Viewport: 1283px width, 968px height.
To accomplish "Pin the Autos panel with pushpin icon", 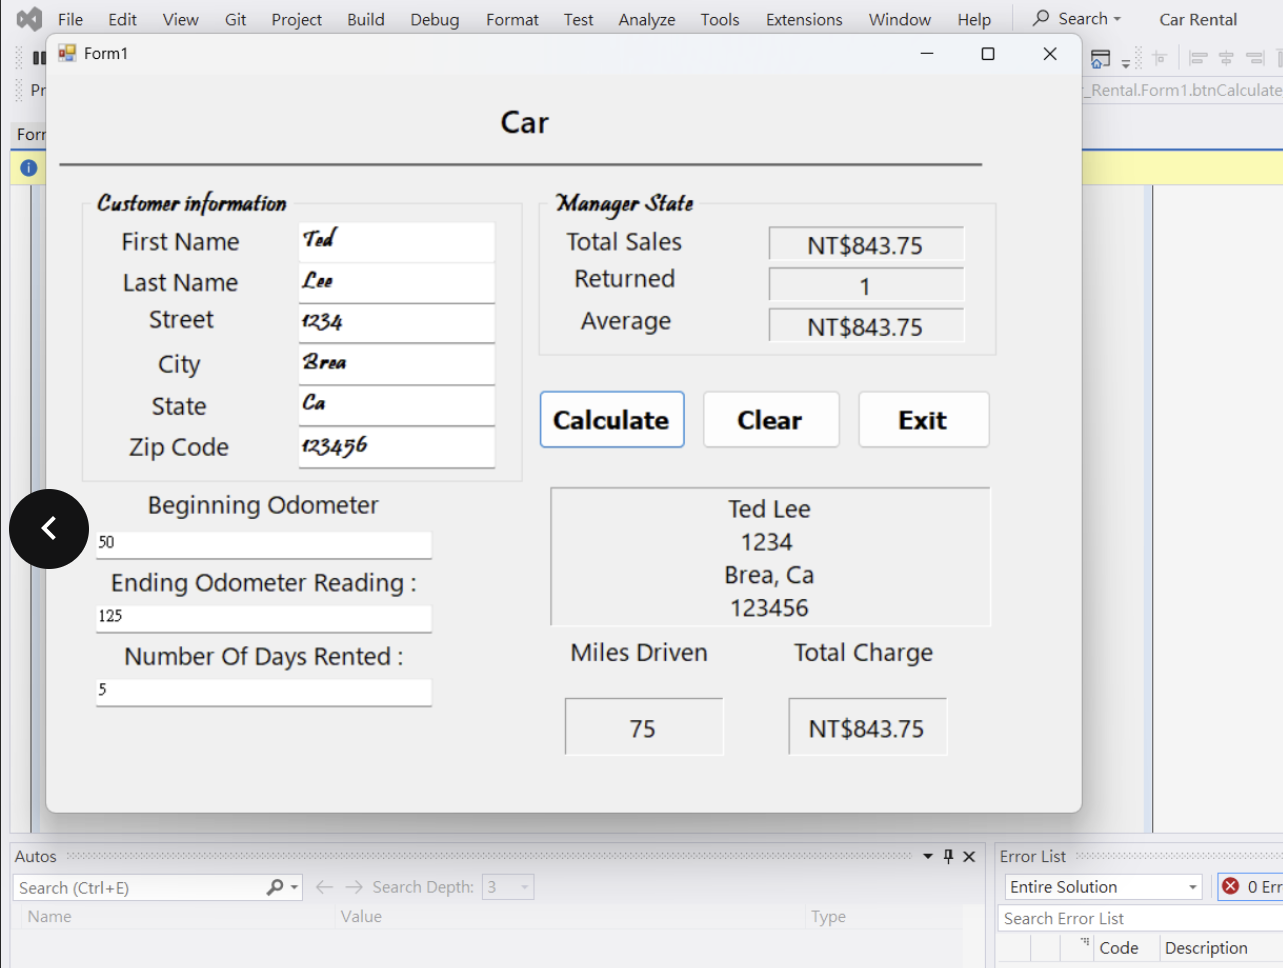I will (949, 856).
